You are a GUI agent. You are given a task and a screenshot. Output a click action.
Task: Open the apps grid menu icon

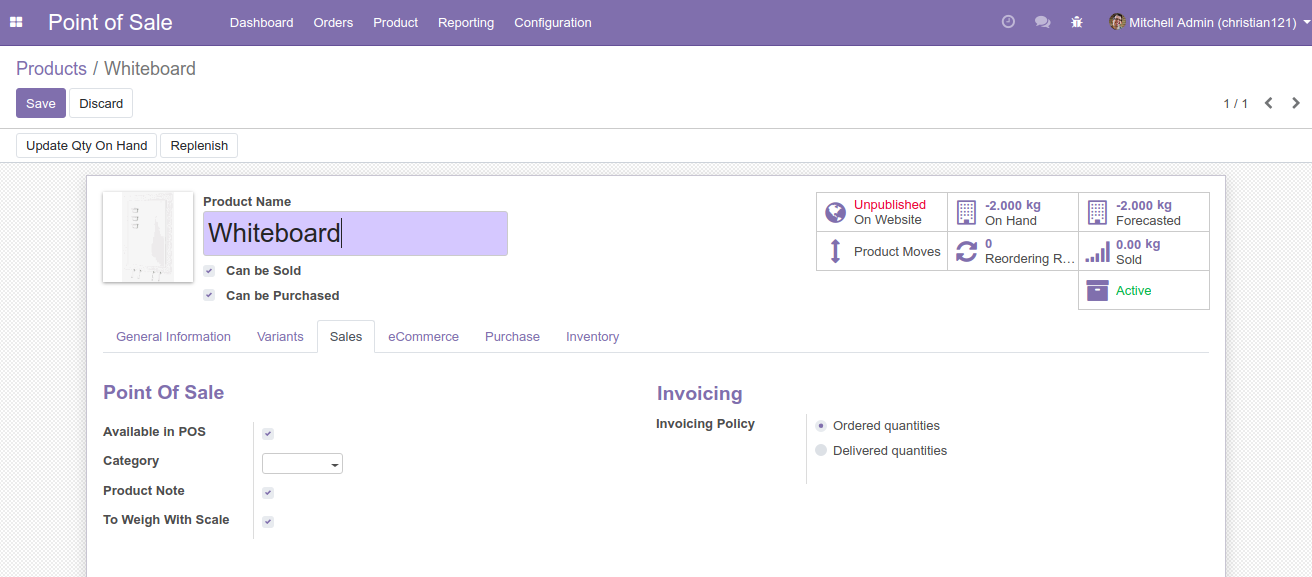(16, 22)
